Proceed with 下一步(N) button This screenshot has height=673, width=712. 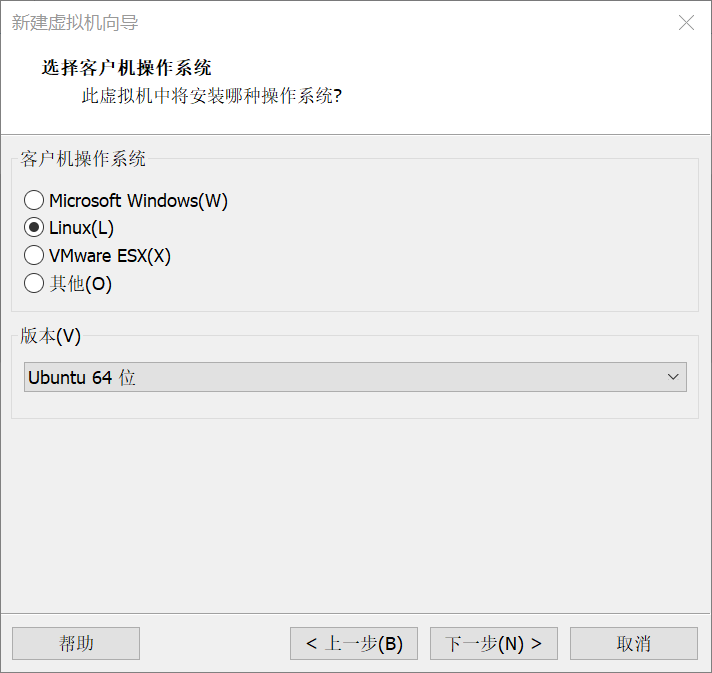(494, 643)
